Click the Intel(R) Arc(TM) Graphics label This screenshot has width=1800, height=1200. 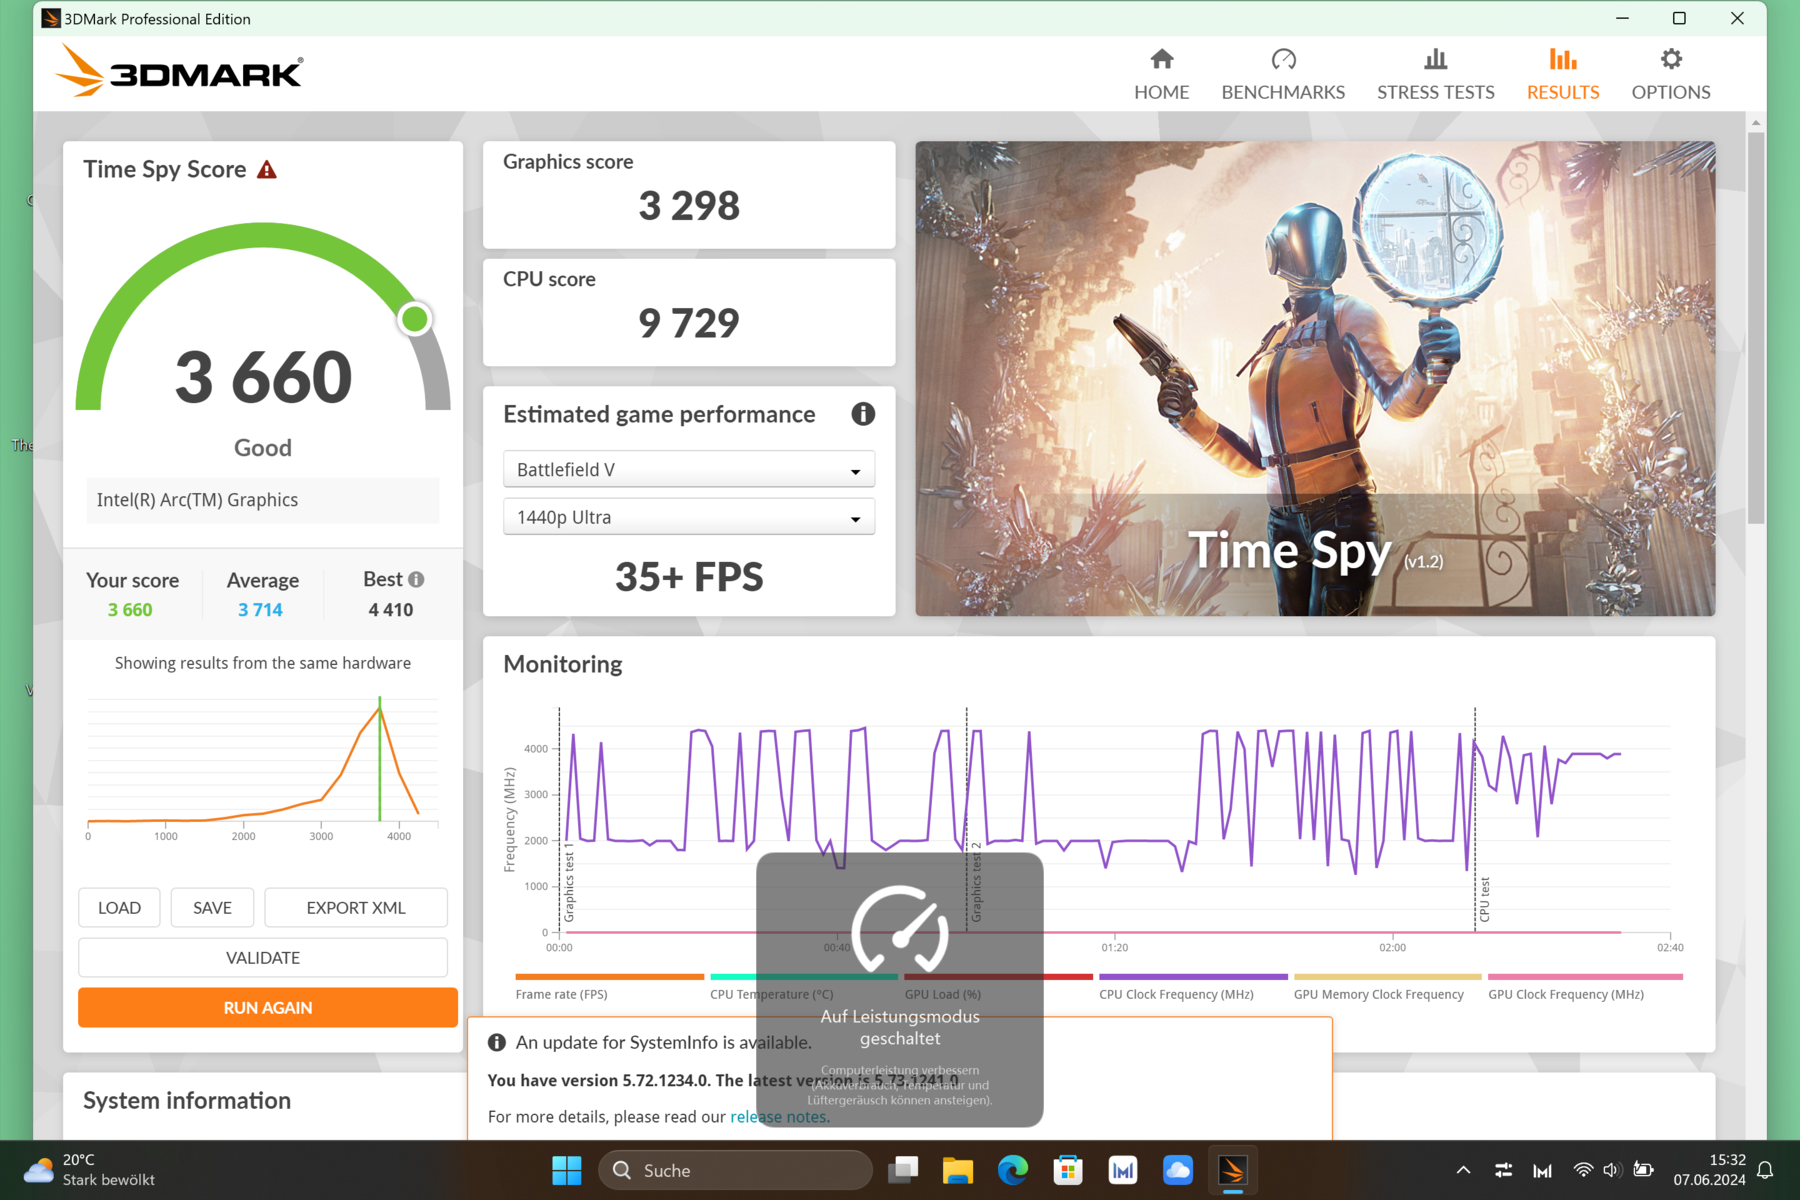(197, 500)
